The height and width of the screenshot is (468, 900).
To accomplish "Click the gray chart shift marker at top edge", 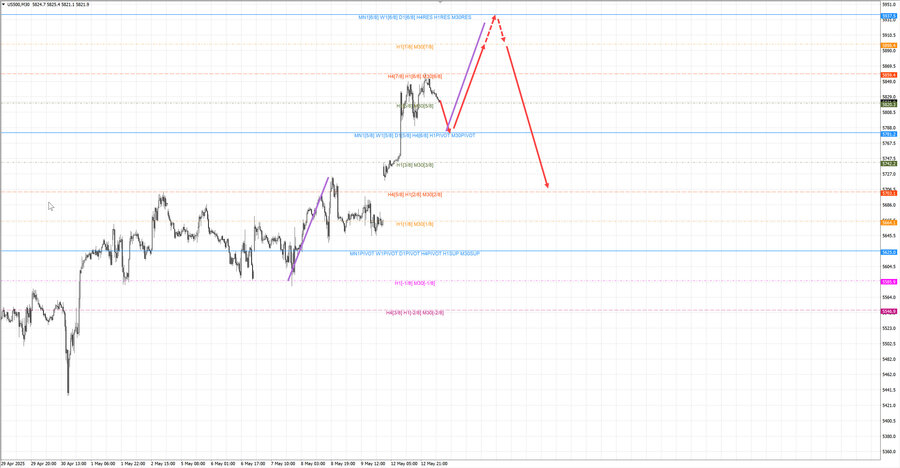I will tap(440, 2).
